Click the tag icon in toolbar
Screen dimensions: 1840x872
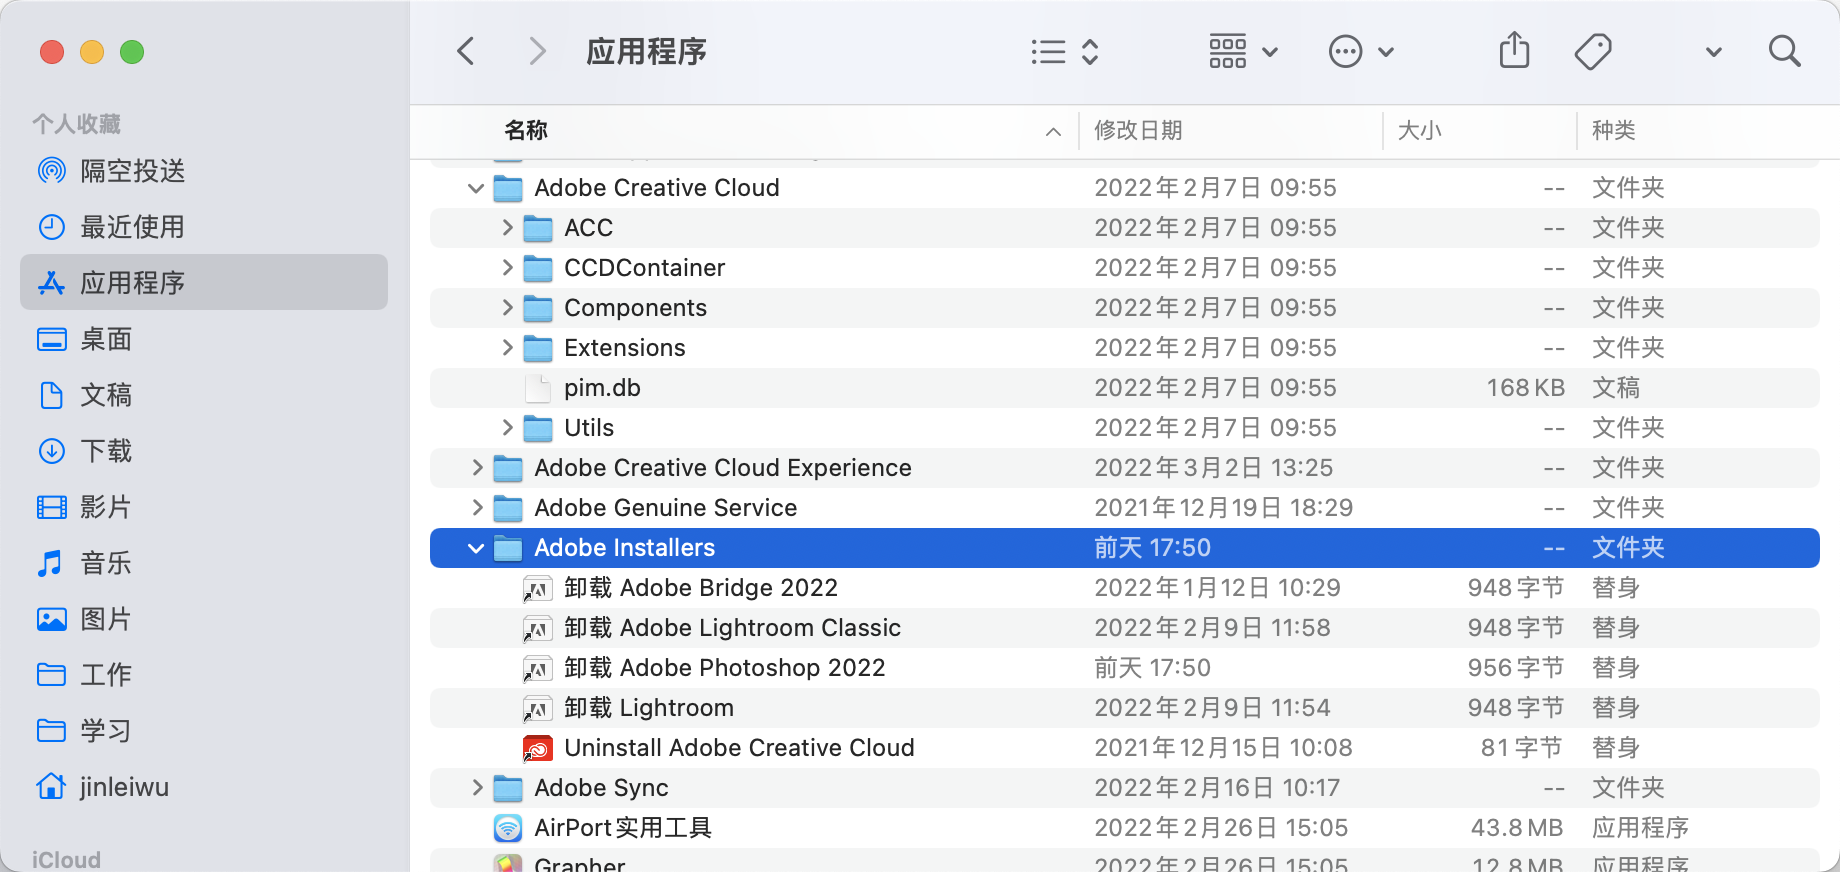(1593, 51)
